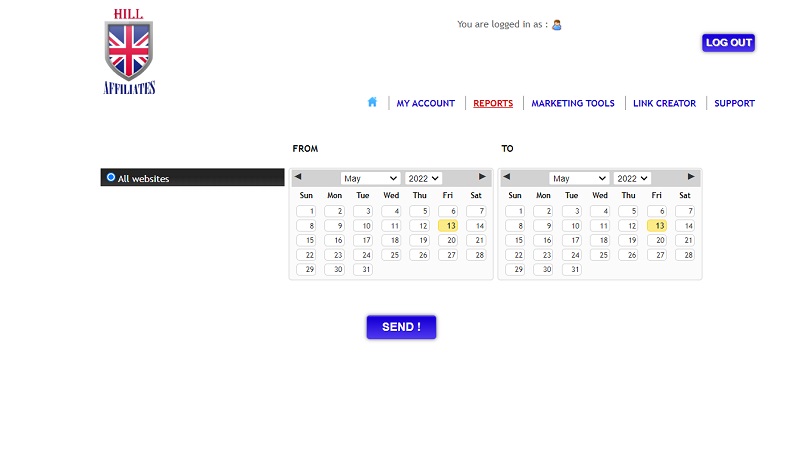The image size is (800, 457).
Task: Select May 10 in FROM calendar
Action: 363,225
